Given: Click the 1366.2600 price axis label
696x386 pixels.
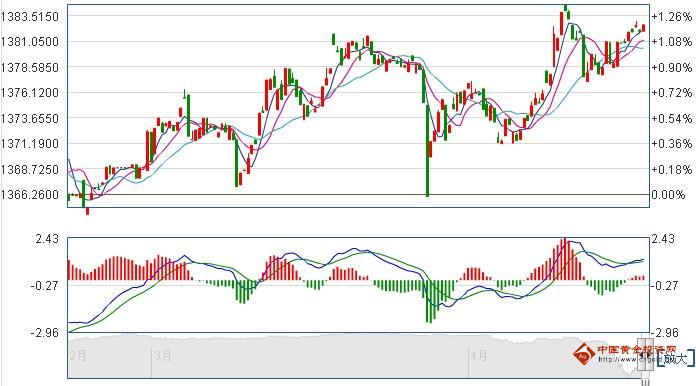Looking at the screenshot, I should click(x=30, y=194).
